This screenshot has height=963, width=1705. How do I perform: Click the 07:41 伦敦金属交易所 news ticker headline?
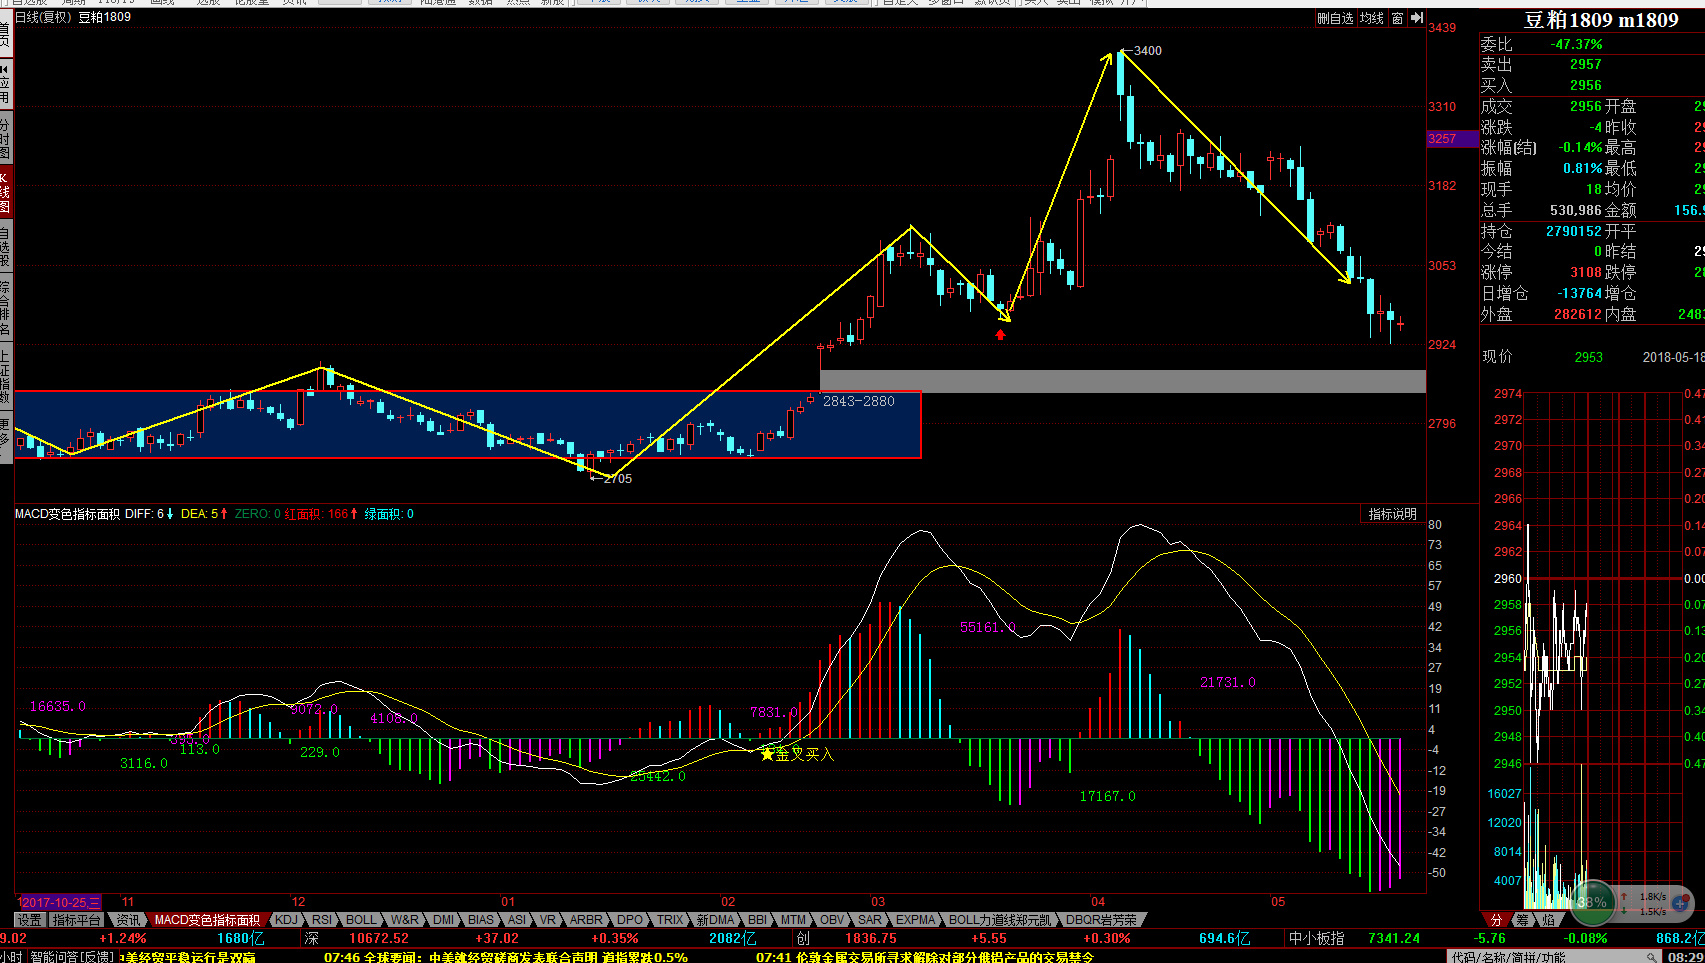925,957
